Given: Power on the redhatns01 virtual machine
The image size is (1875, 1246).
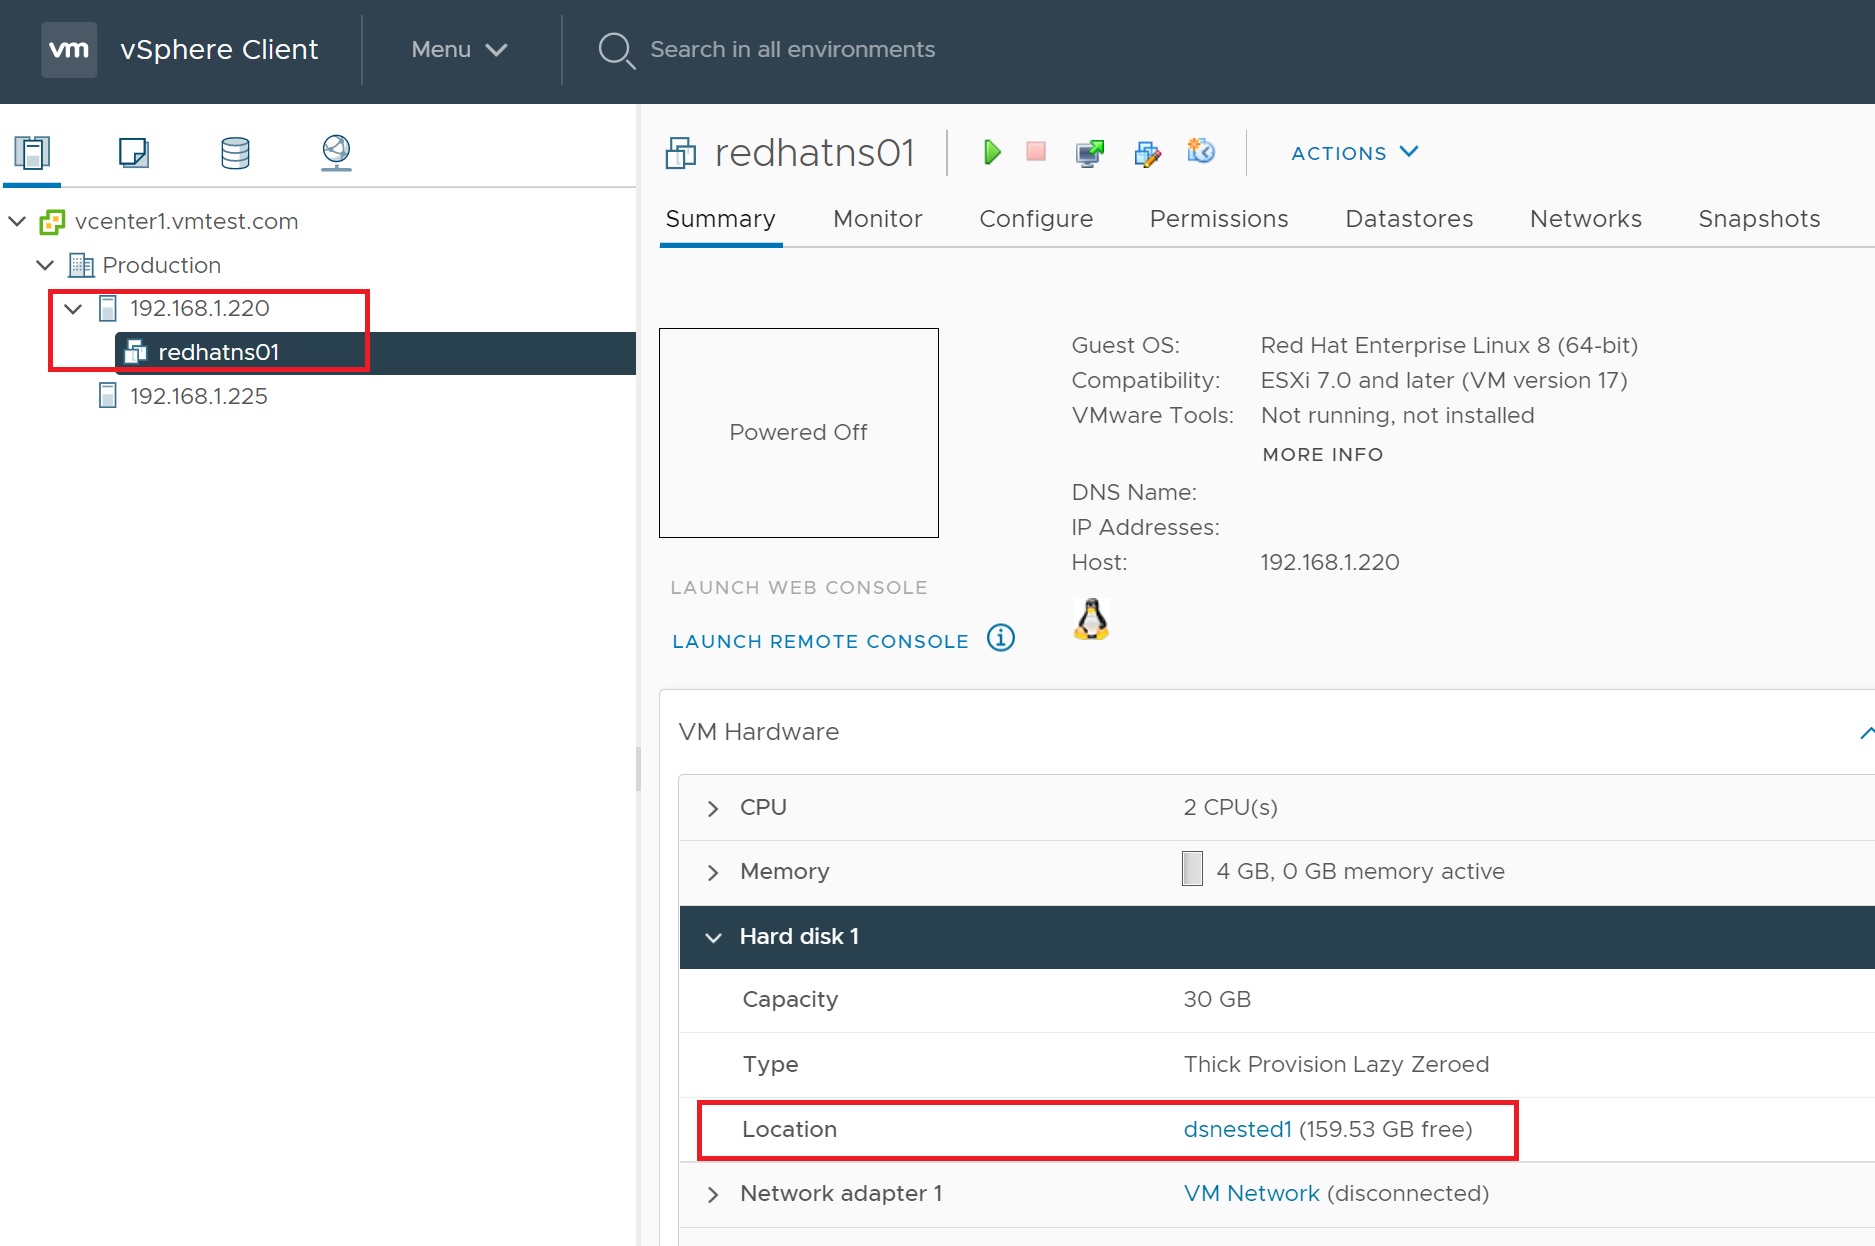Looking at the screenshot, I should point(991,152).
